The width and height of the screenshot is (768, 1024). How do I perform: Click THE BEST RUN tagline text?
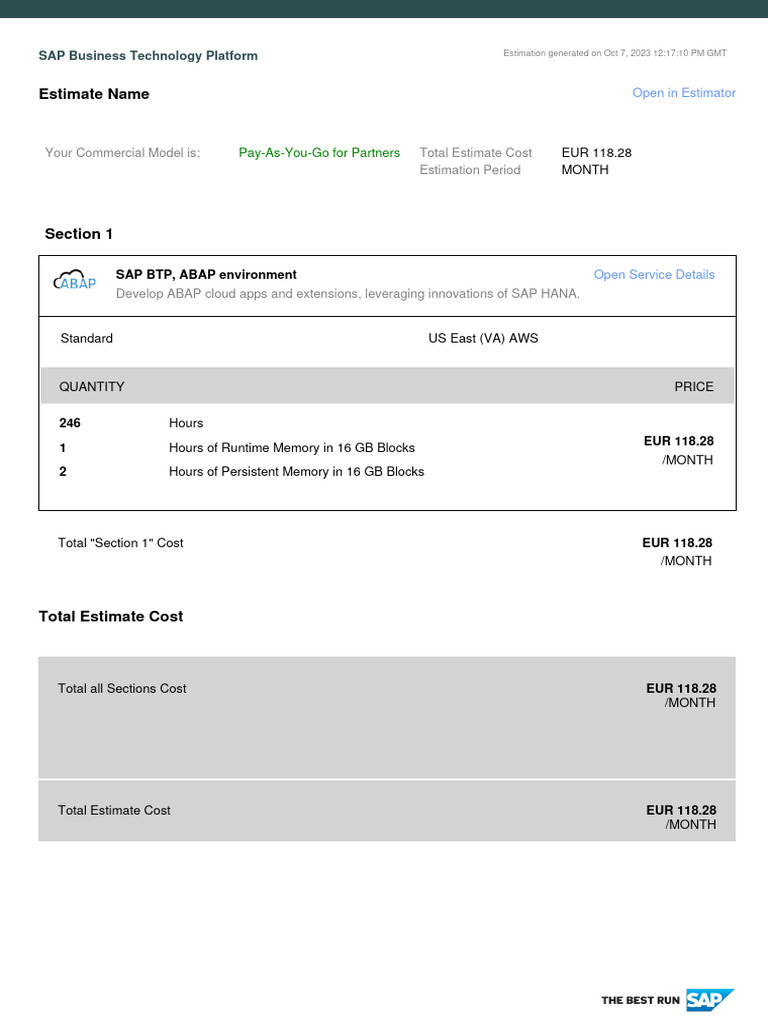pos(640,1000)
